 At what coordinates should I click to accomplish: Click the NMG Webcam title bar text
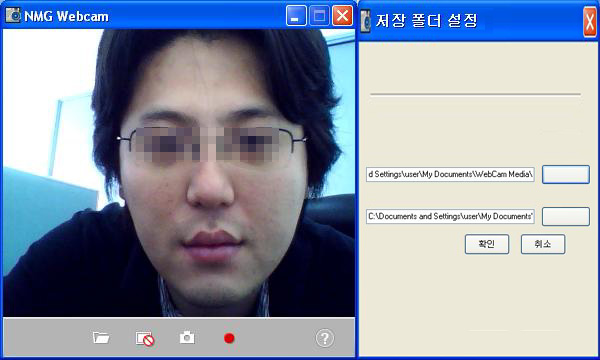tap(66, 16)
